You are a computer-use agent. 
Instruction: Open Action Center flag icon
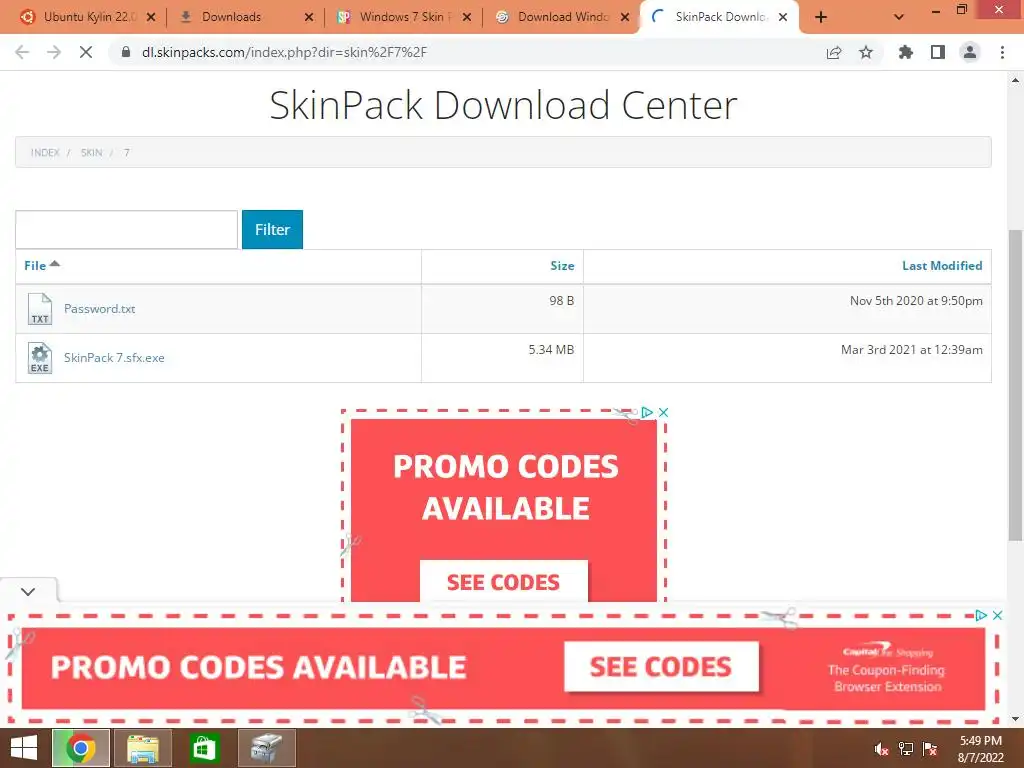(930, 749)
